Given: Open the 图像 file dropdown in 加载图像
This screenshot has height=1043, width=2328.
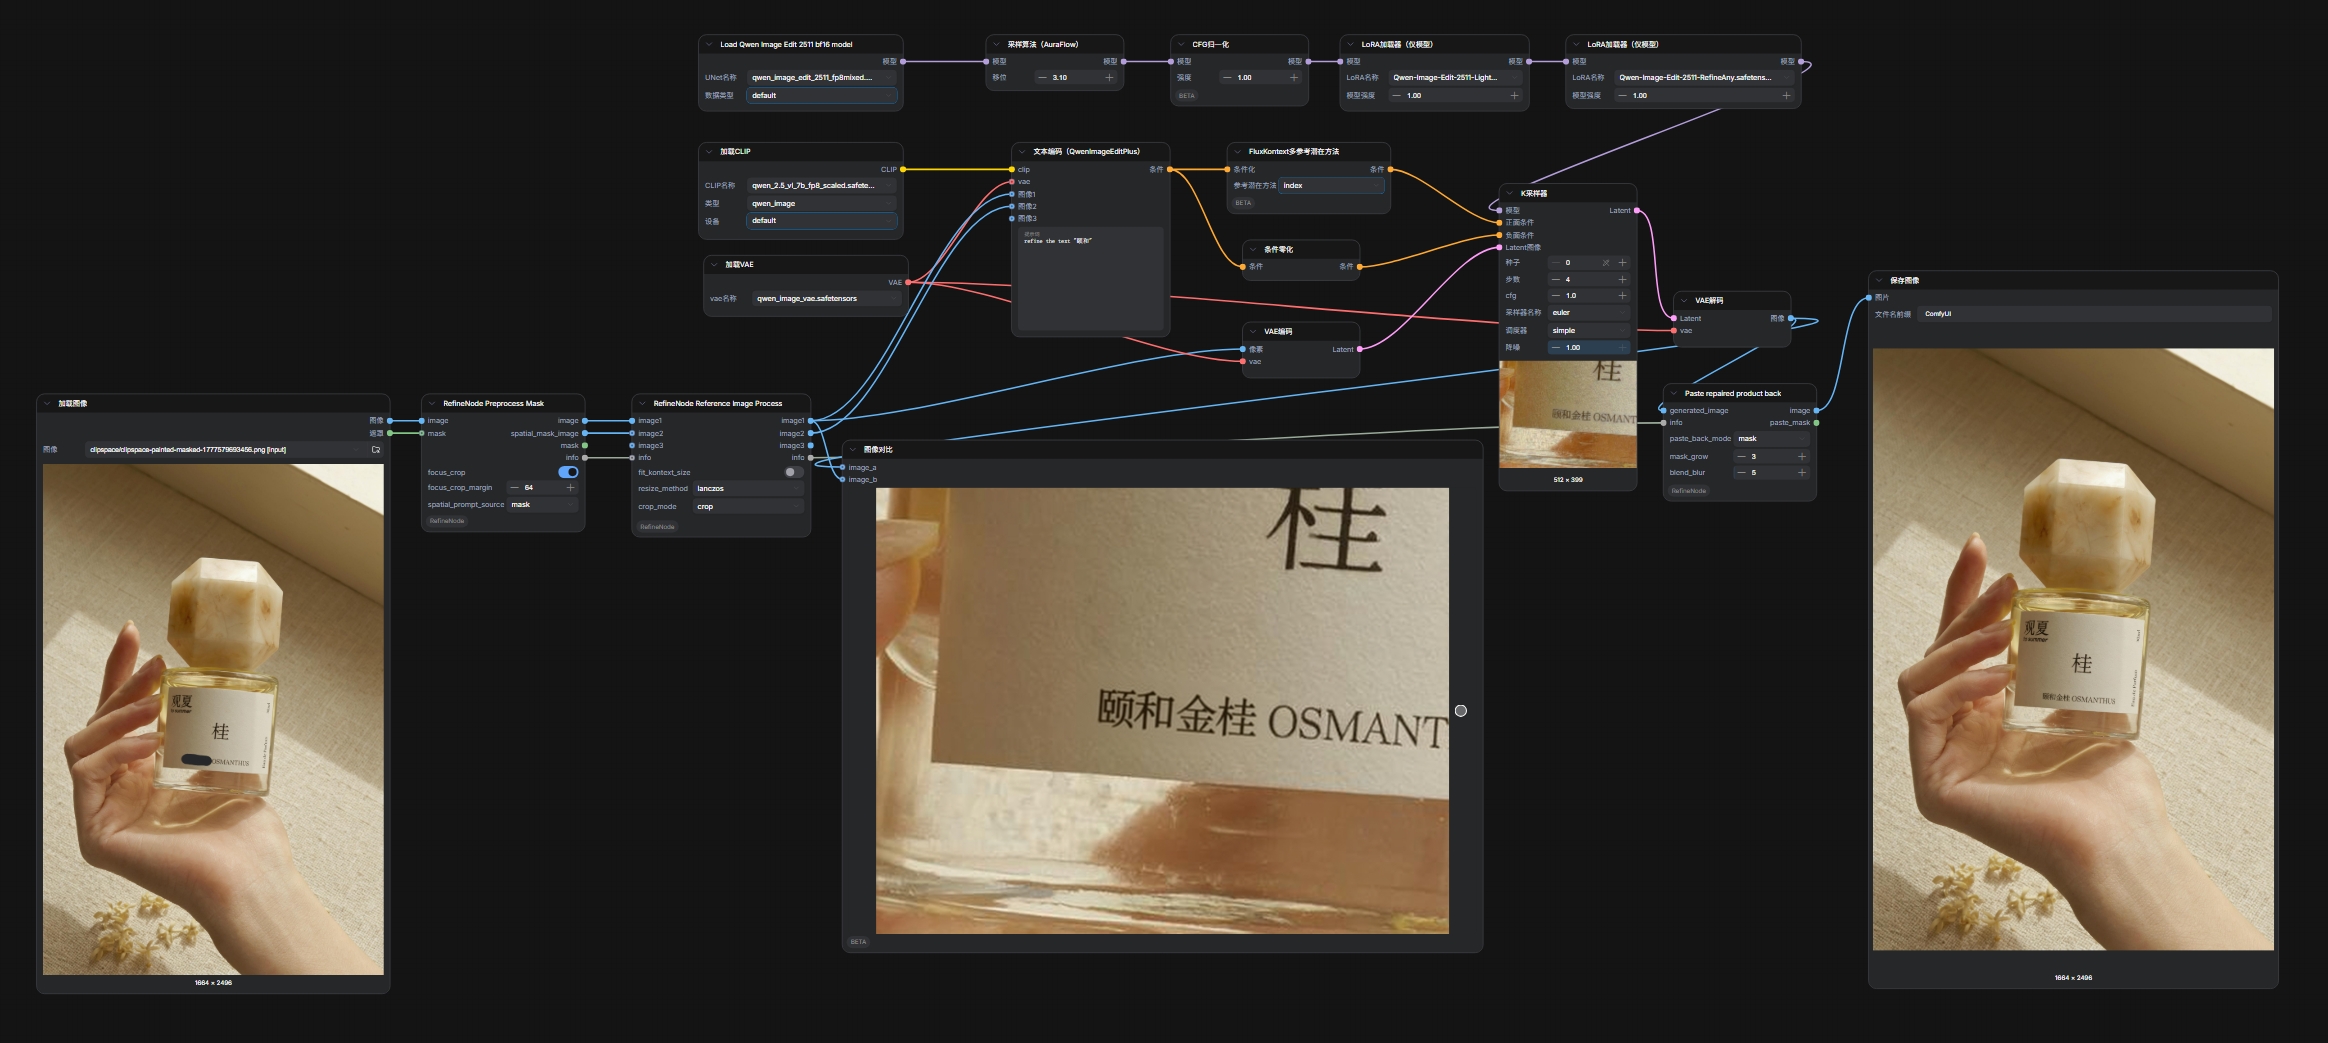Looking at the screenshot, I should click(224, 450).
